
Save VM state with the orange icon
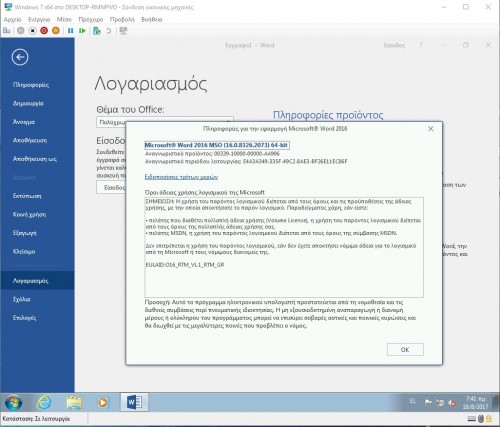tap(56, 31)
